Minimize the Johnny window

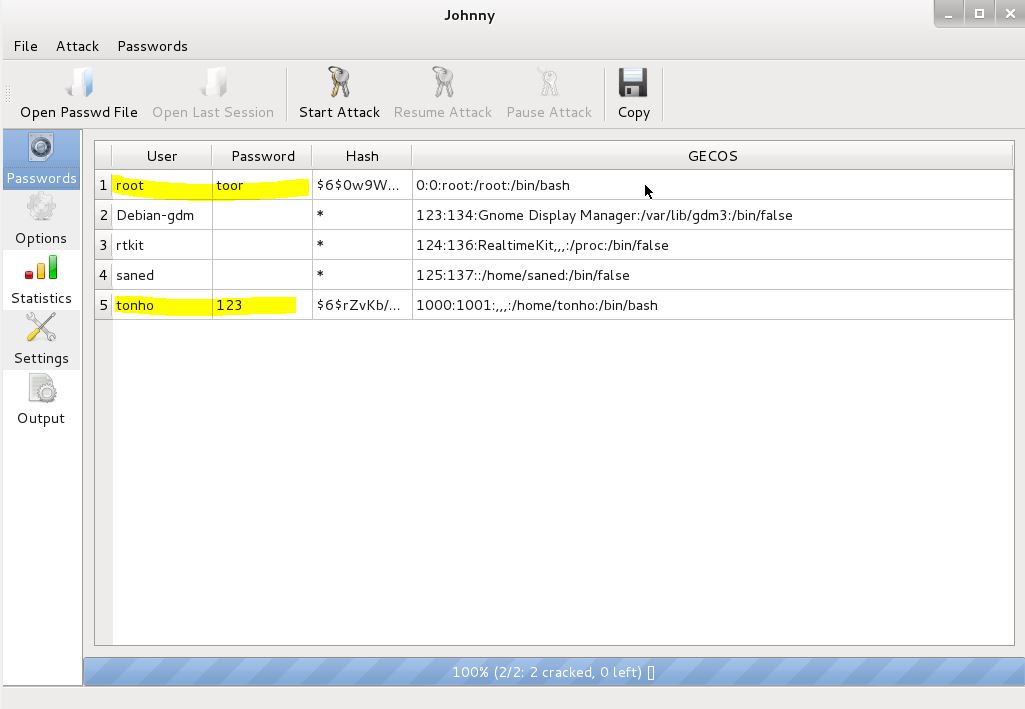click(949, 14)
